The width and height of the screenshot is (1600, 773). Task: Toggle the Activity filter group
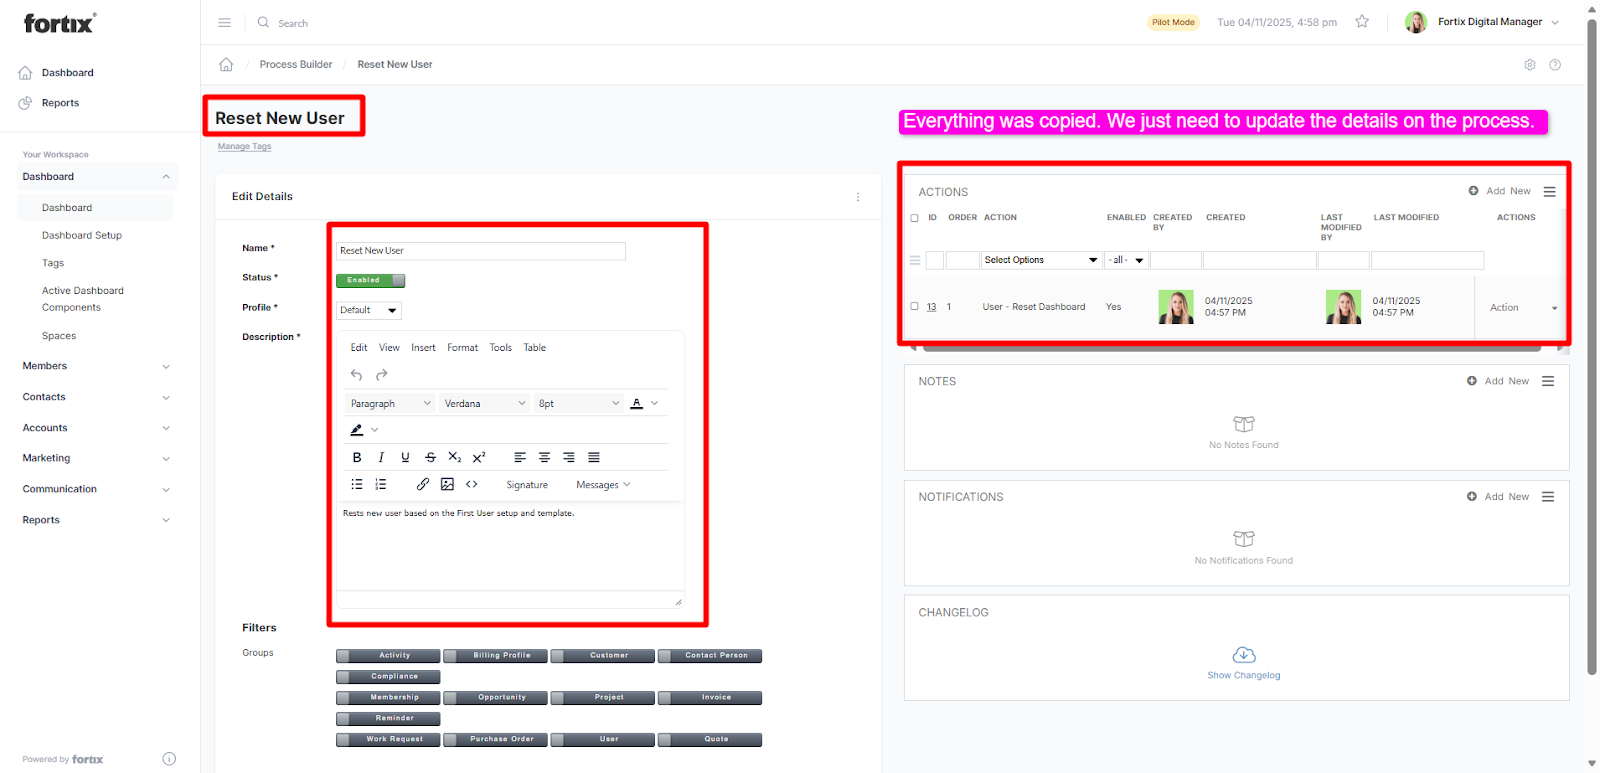(x=388, y=656)
